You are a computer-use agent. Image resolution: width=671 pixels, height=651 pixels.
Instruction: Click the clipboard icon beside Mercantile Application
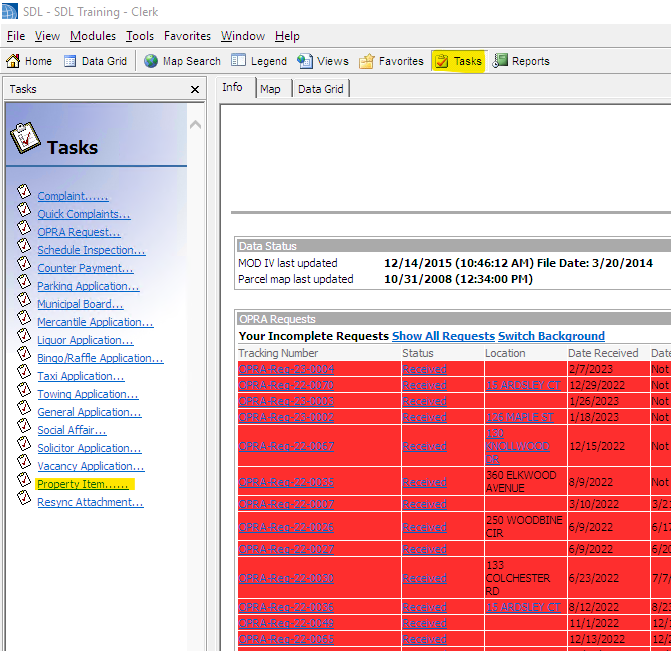(24, 317)
